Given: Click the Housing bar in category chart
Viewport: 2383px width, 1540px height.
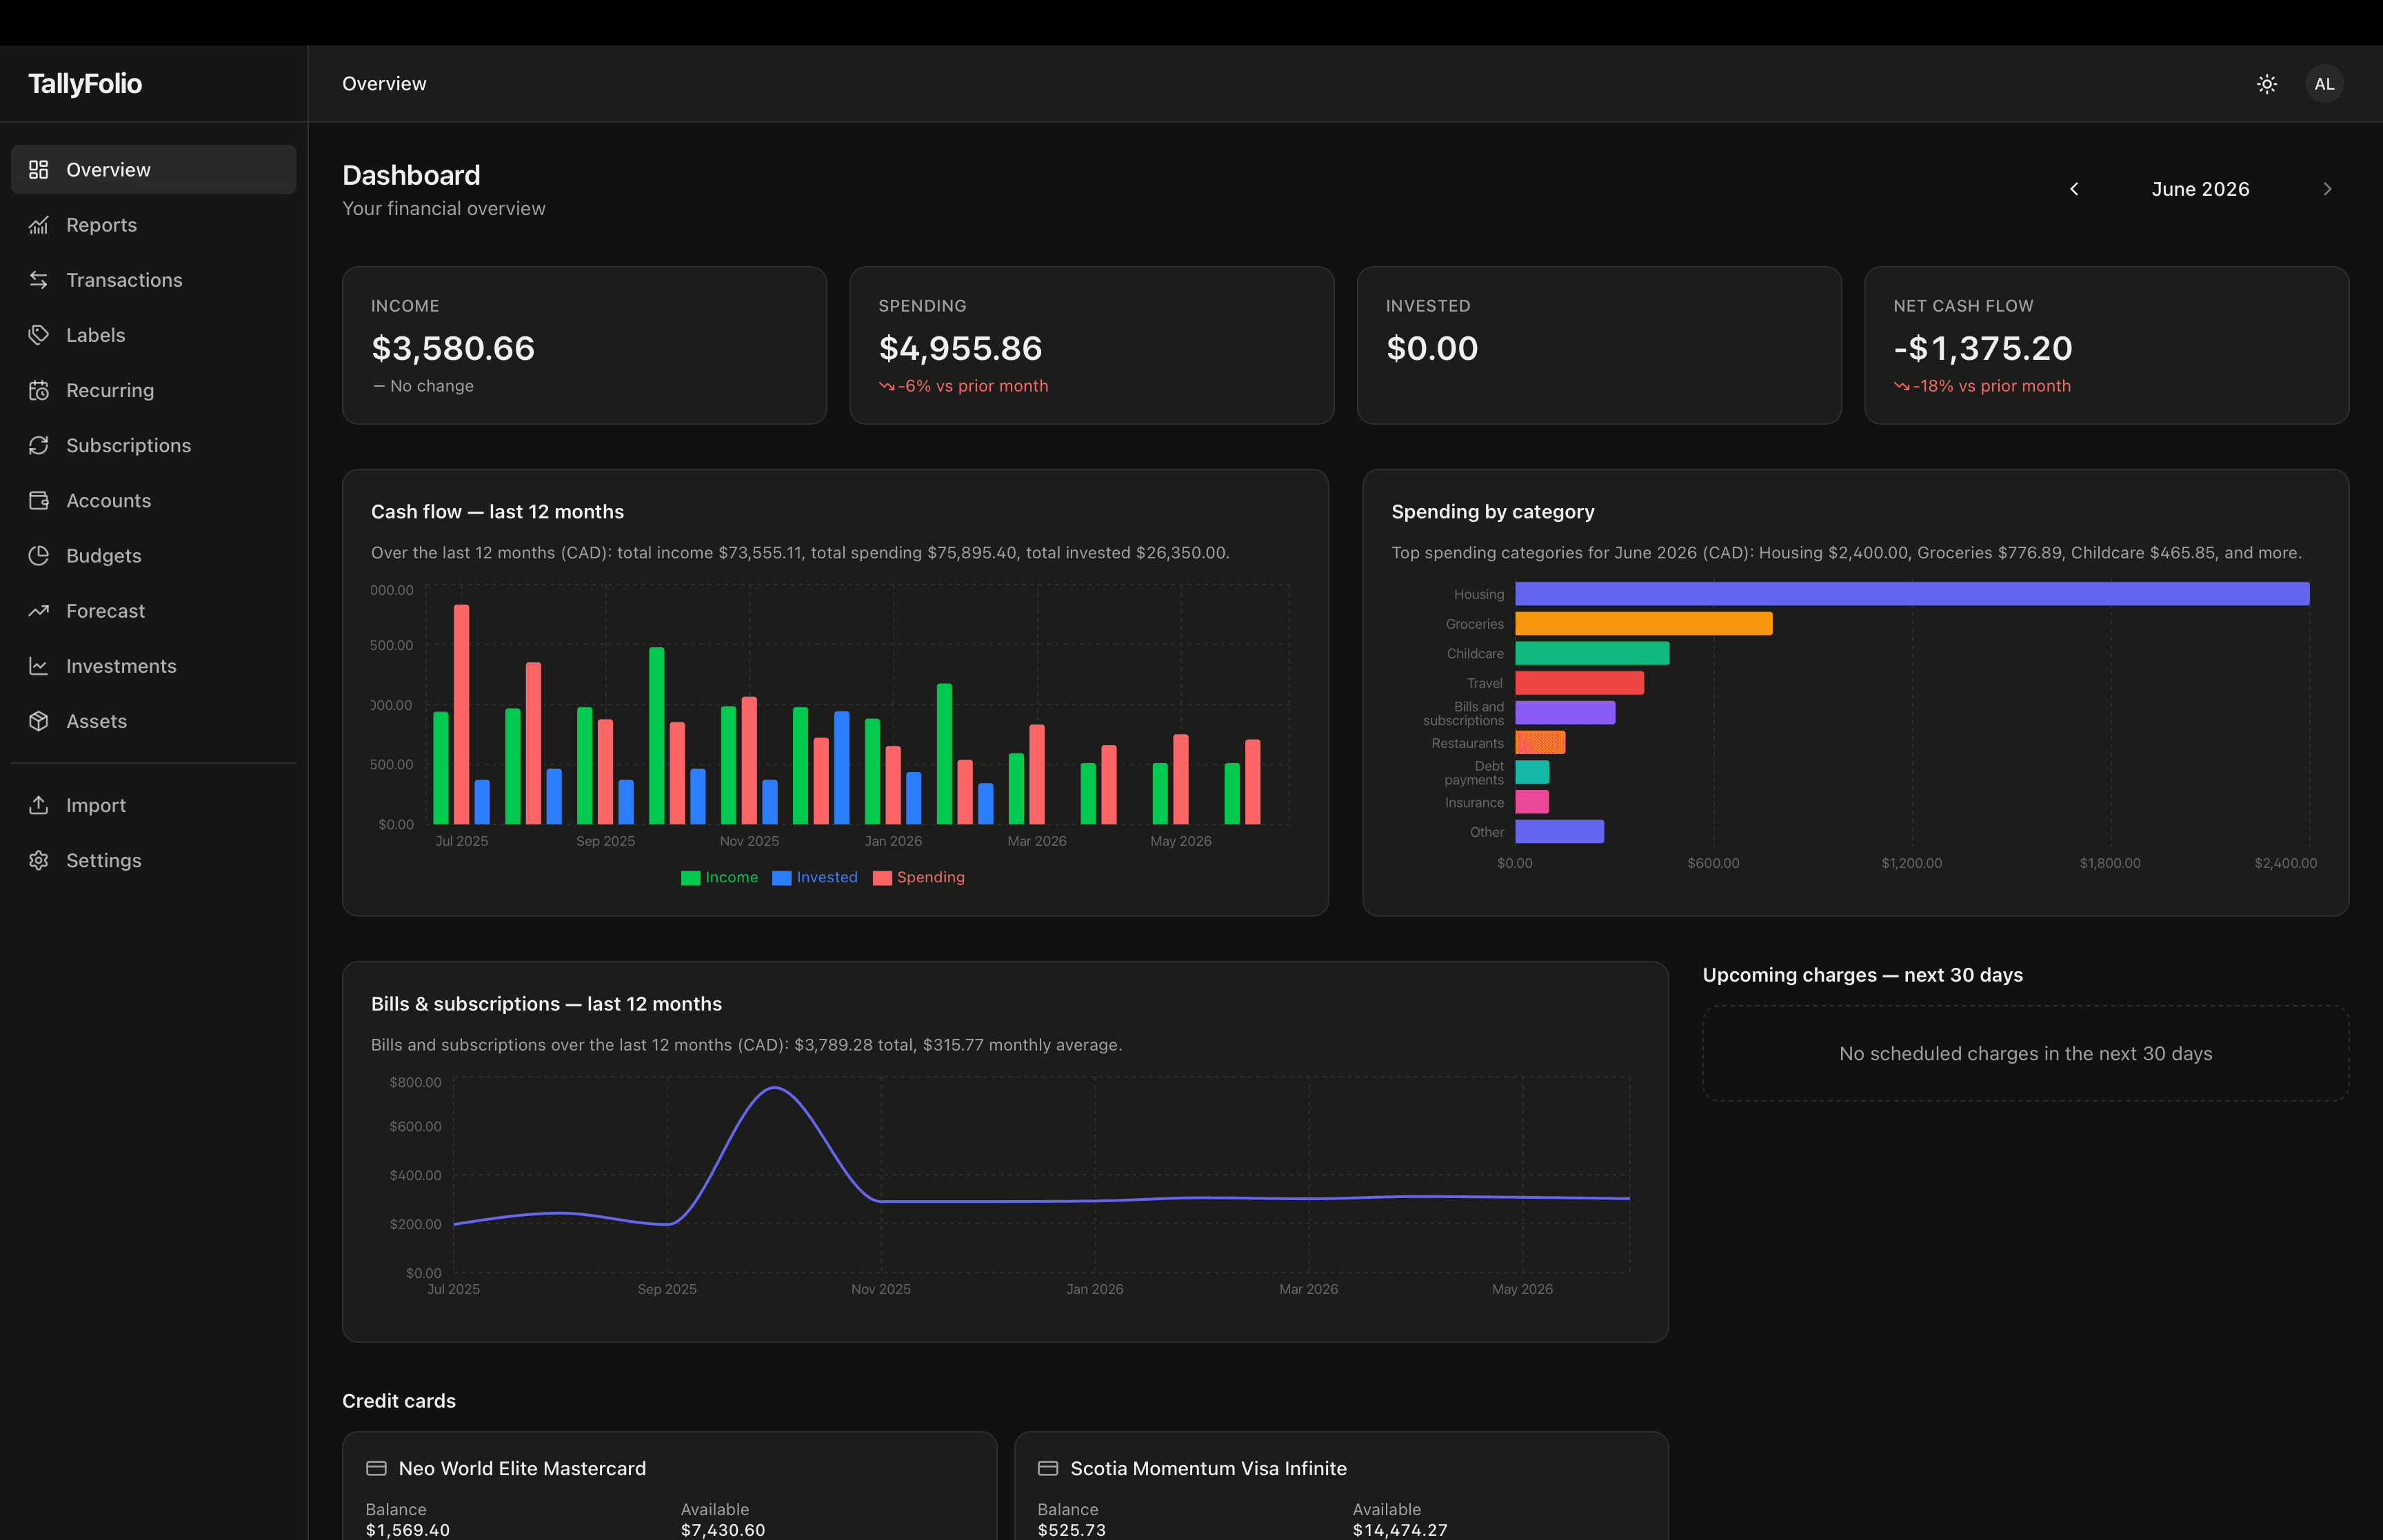Looking at the screenshot, I should point(1912,594).
